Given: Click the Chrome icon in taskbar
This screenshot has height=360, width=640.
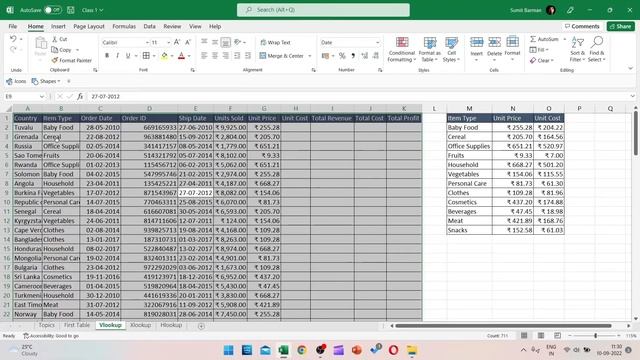Looking at the screenshot, I should (302, 350).
